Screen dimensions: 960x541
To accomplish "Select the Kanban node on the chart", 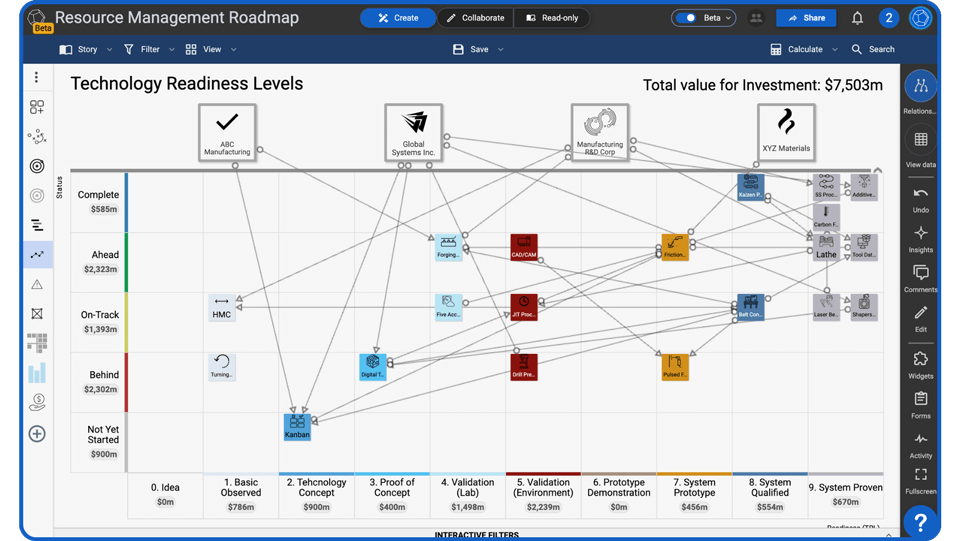I will tap(297, 425).
